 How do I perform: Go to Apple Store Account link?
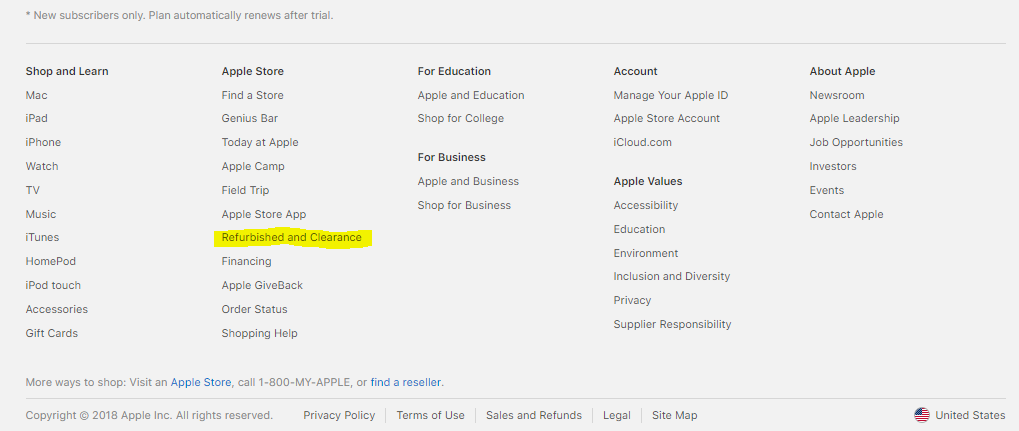(667, 118)
